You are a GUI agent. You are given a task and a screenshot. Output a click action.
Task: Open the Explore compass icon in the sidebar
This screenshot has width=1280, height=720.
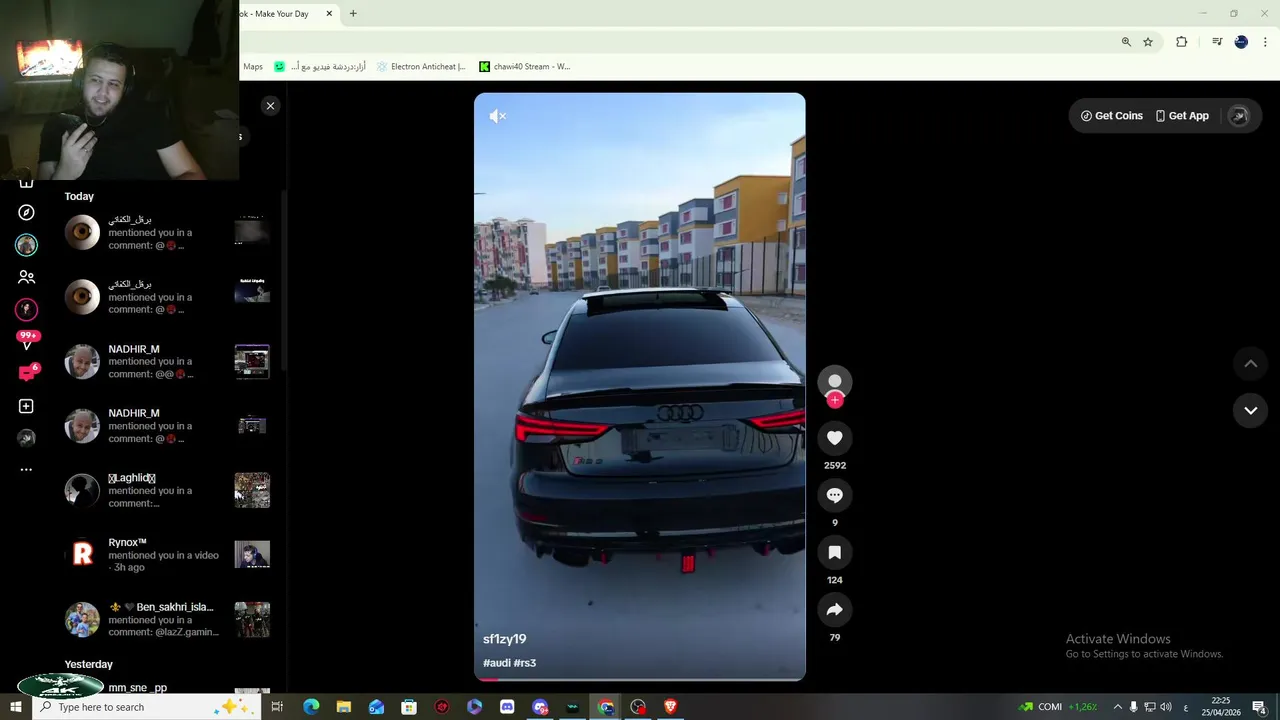coord(27,212)
